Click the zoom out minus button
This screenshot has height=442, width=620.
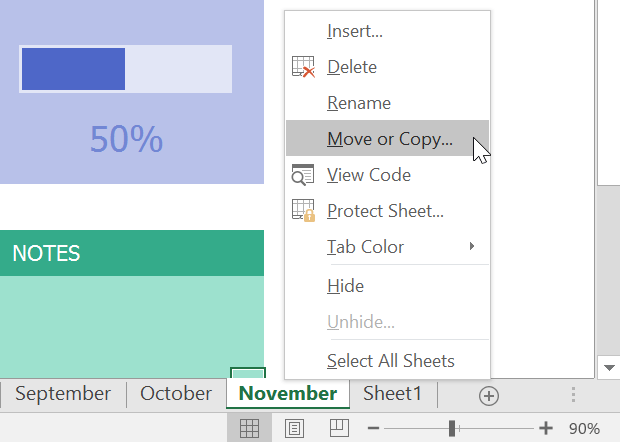373,428
